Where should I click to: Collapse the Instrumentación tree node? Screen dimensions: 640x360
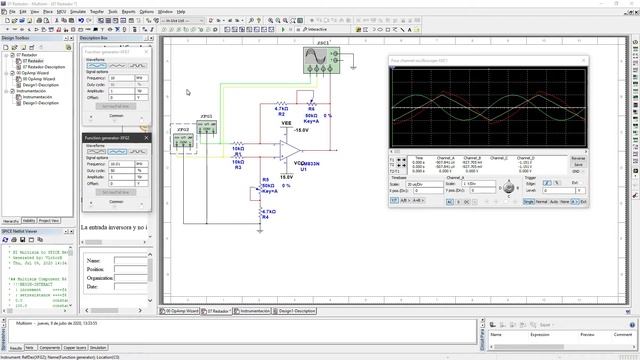tap(7, 91)
